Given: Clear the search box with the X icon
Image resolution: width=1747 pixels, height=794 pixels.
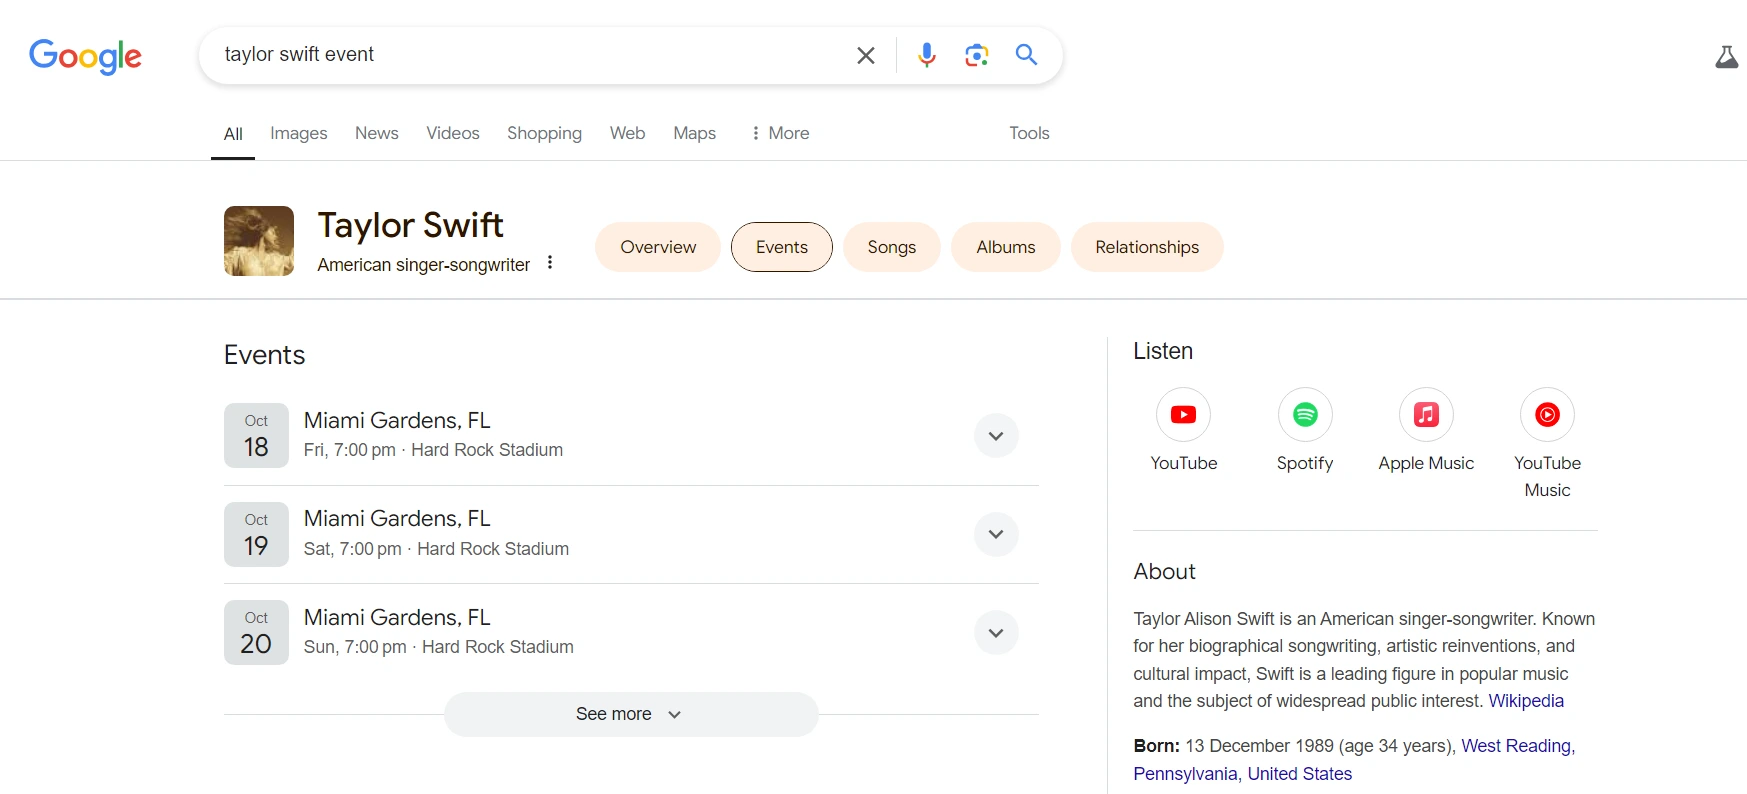Looking at the screenshot, I should point(866,55).
